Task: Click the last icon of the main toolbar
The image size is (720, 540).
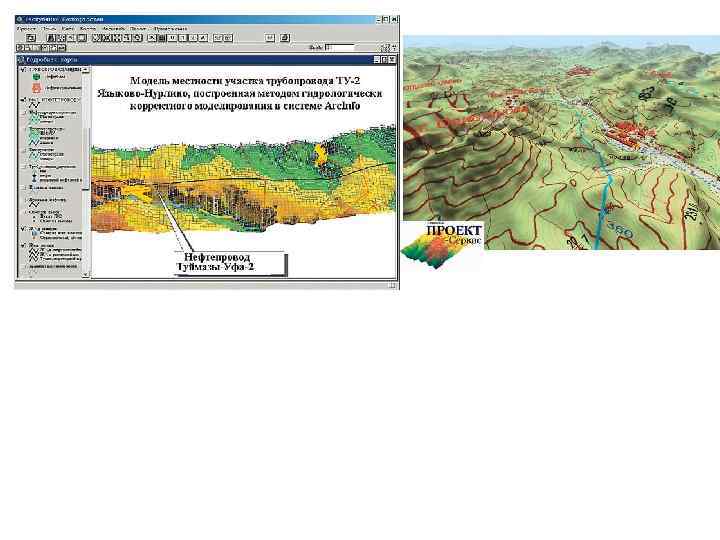Action: (285, 38)
